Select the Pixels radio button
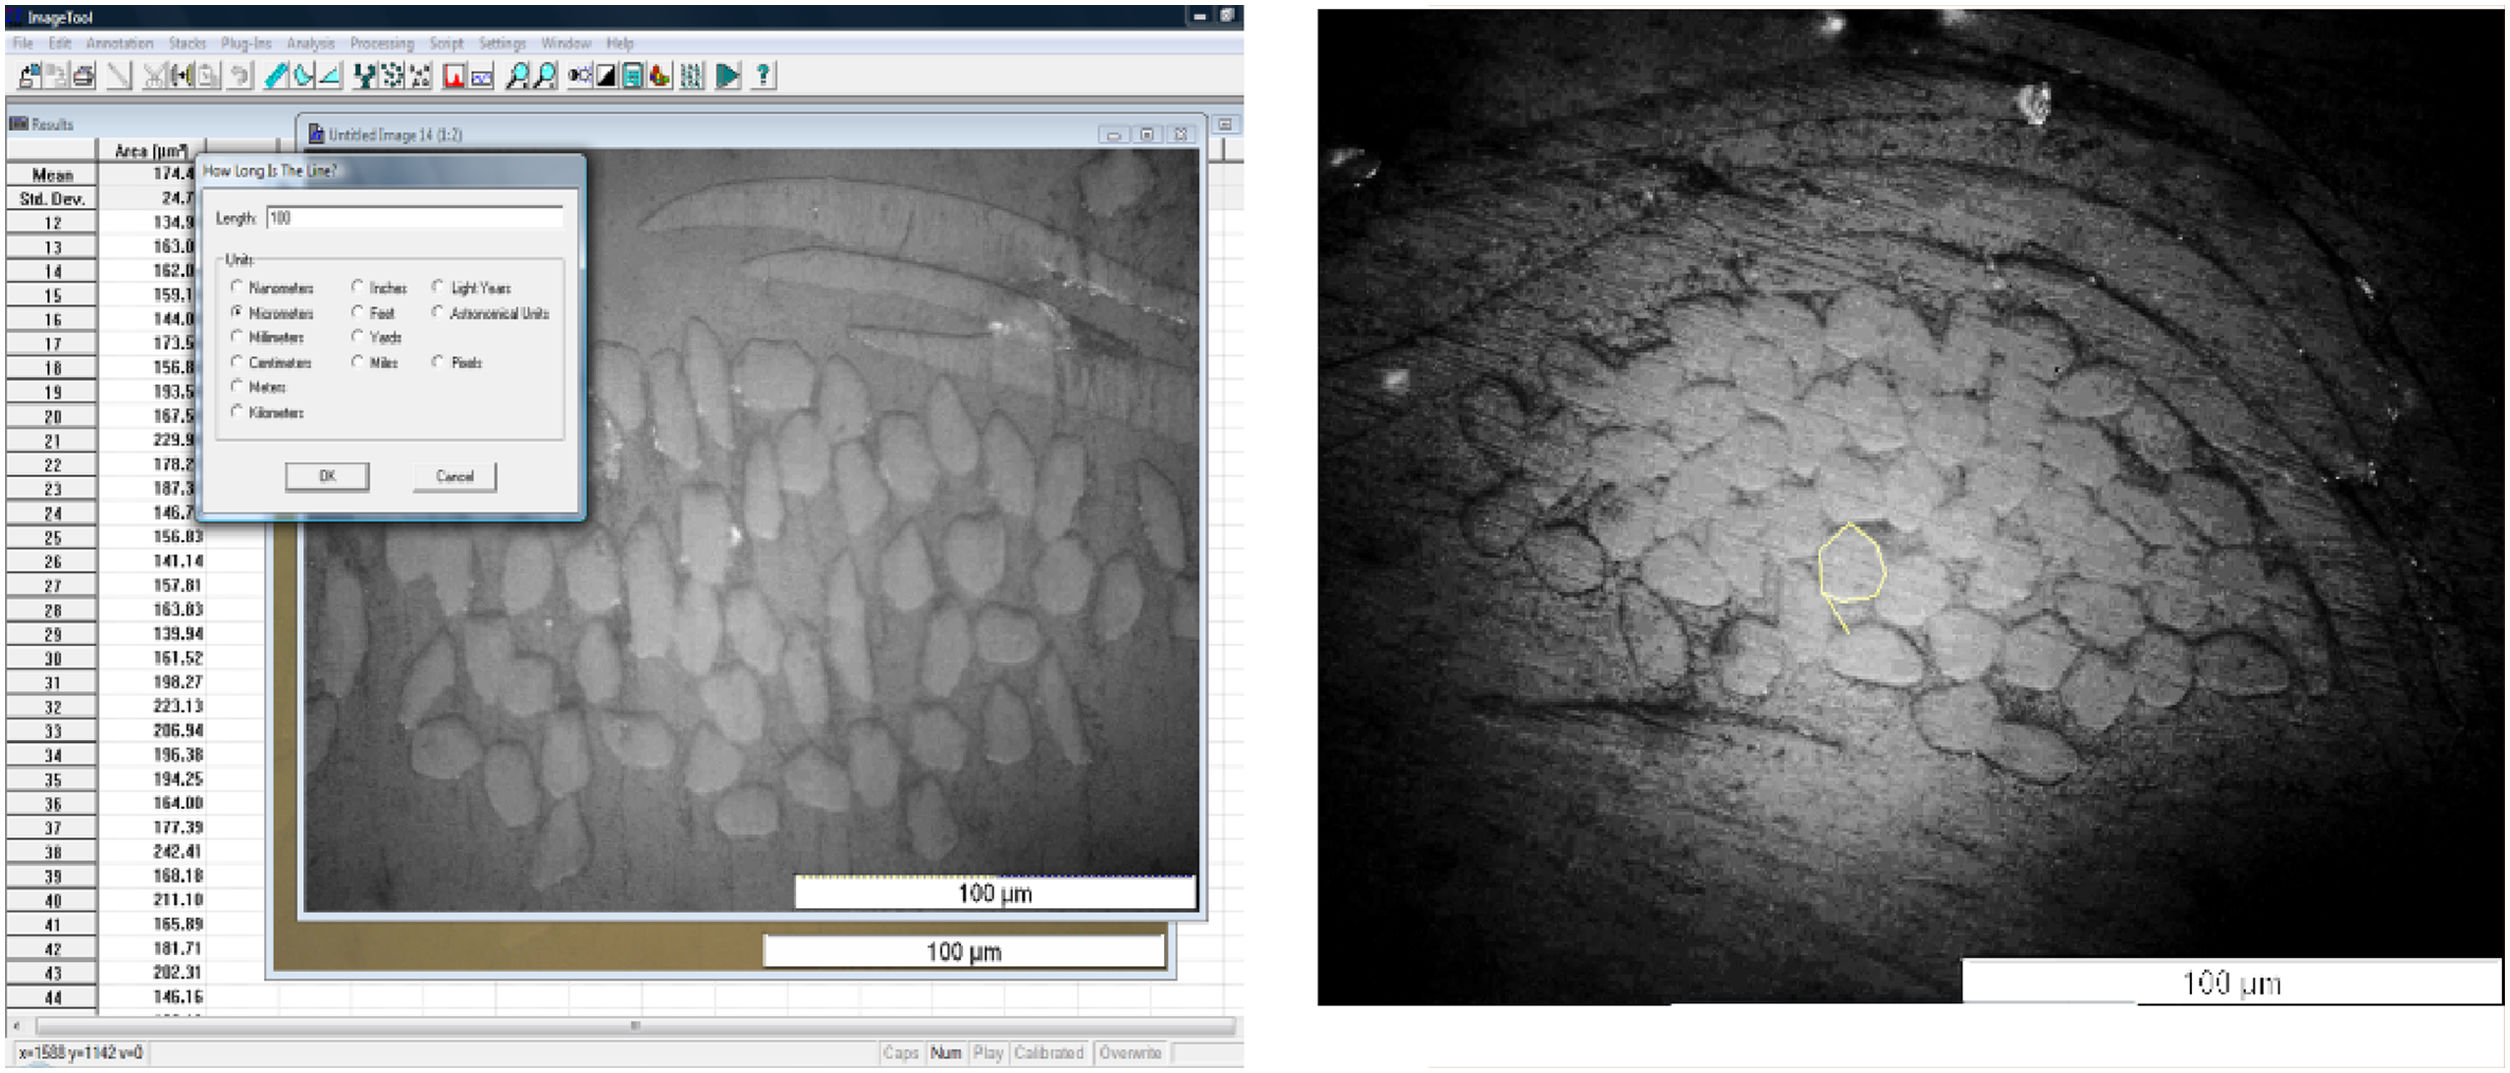Viewport: 2510px width, 1073px height. tap(438, 362)
